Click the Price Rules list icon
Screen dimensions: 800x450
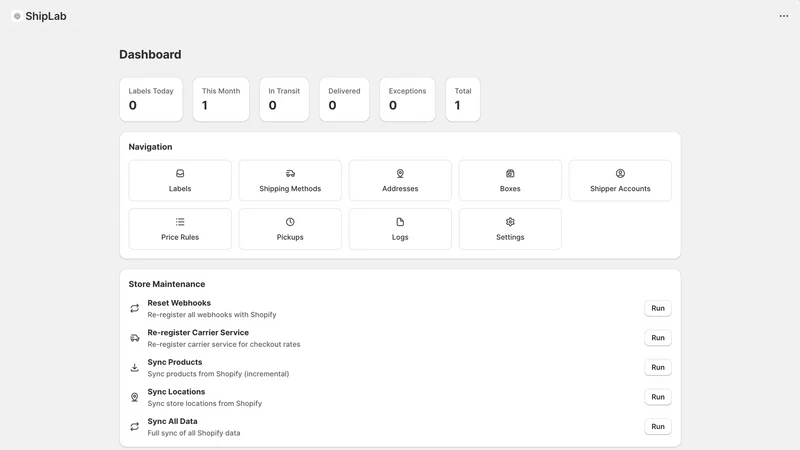point(180,222)
